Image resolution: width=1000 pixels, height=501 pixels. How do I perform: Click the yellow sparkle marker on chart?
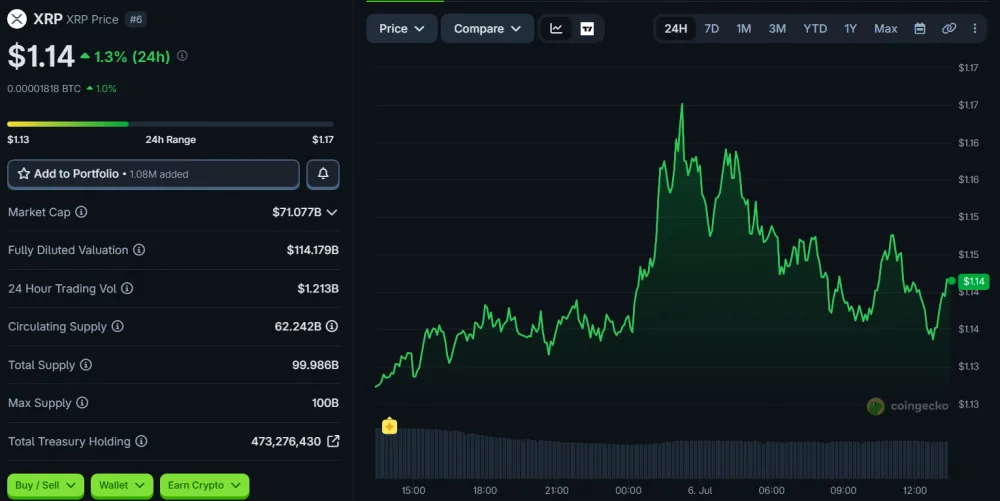tap(389, 426)
